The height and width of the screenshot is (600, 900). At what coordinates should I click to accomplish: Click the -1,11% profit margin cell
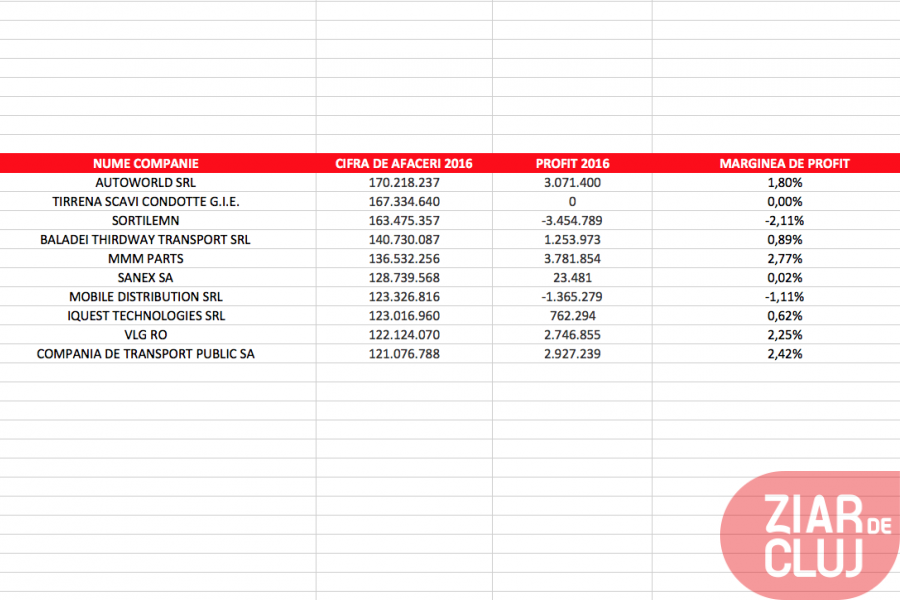[x=785, y=297]
